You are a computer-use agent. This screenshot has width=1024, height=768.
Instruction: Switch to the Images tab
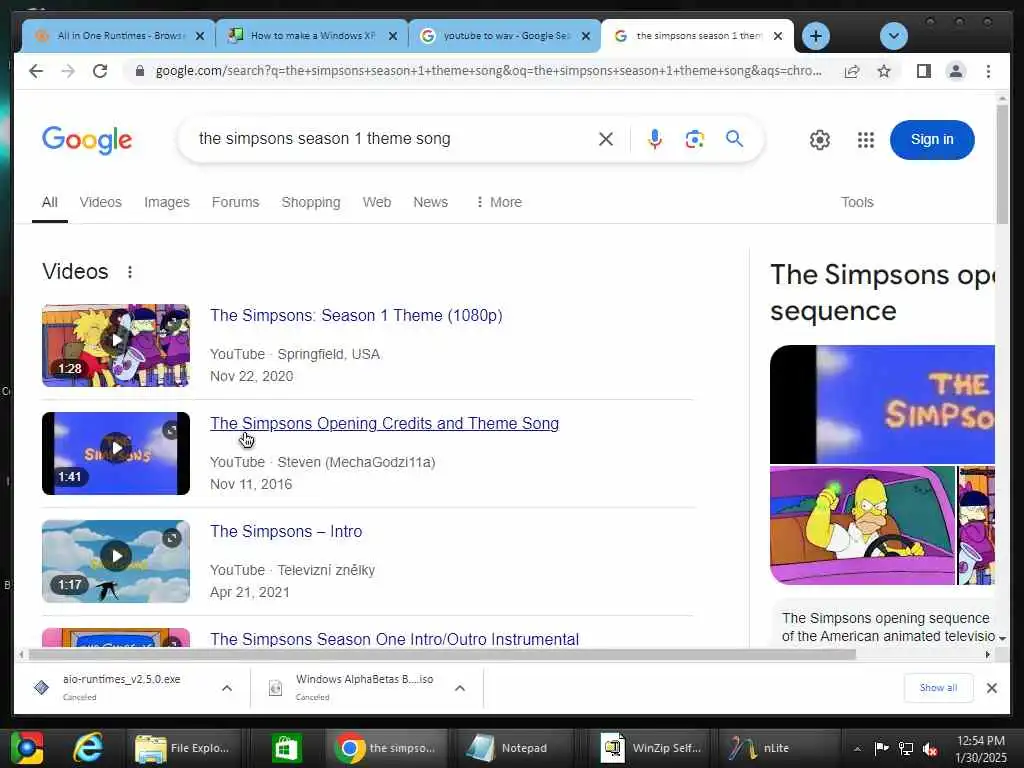167,202
